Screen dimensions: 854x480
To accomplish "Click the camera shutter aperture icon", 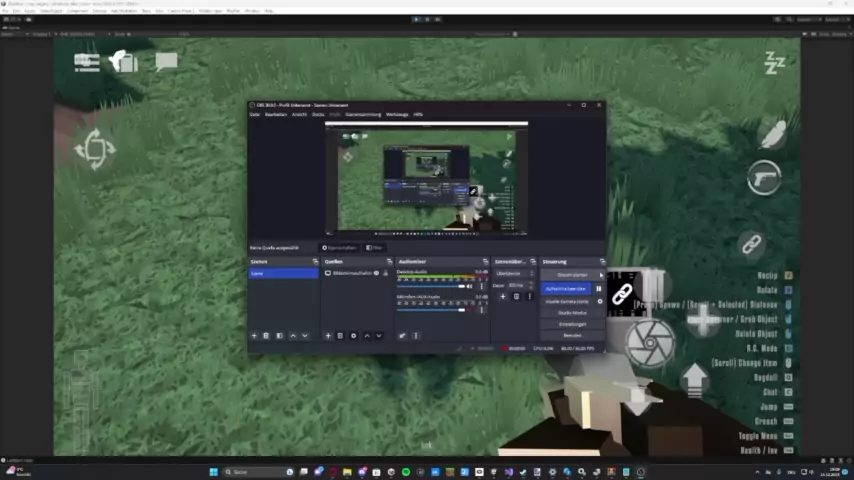I will click(x=649, y=342).
